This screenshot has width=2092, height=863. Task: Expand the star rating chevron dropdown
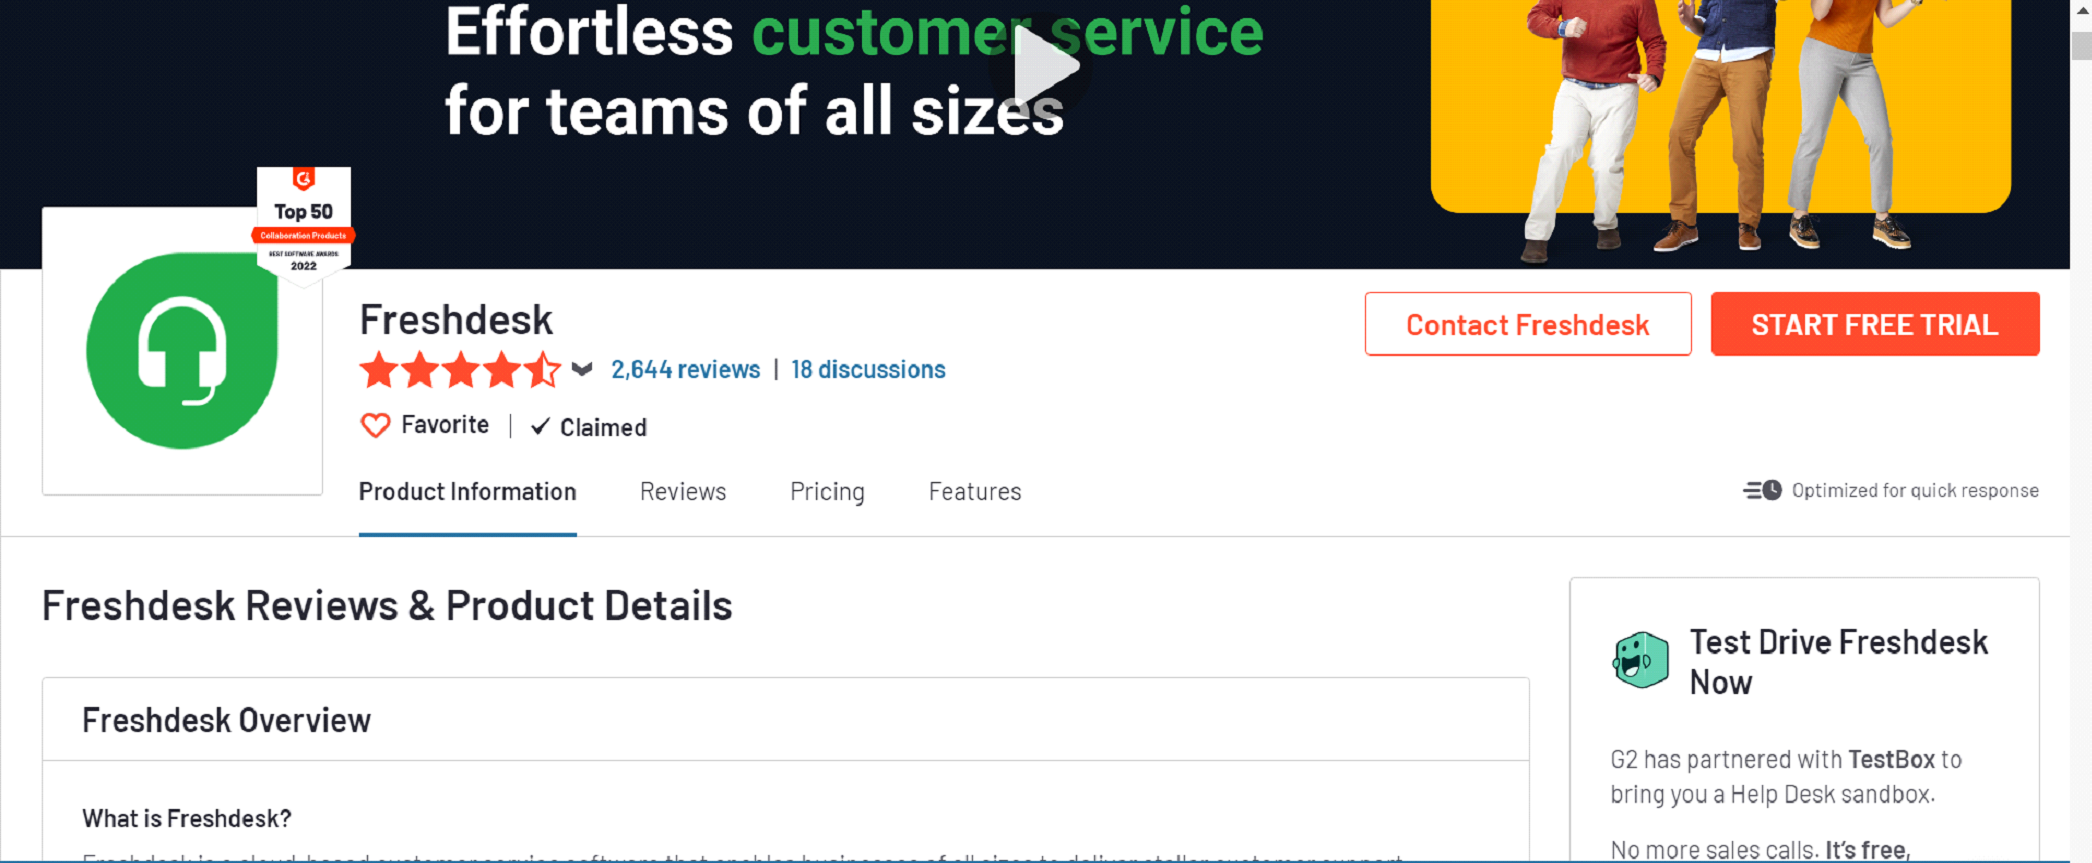pos(582,370)
